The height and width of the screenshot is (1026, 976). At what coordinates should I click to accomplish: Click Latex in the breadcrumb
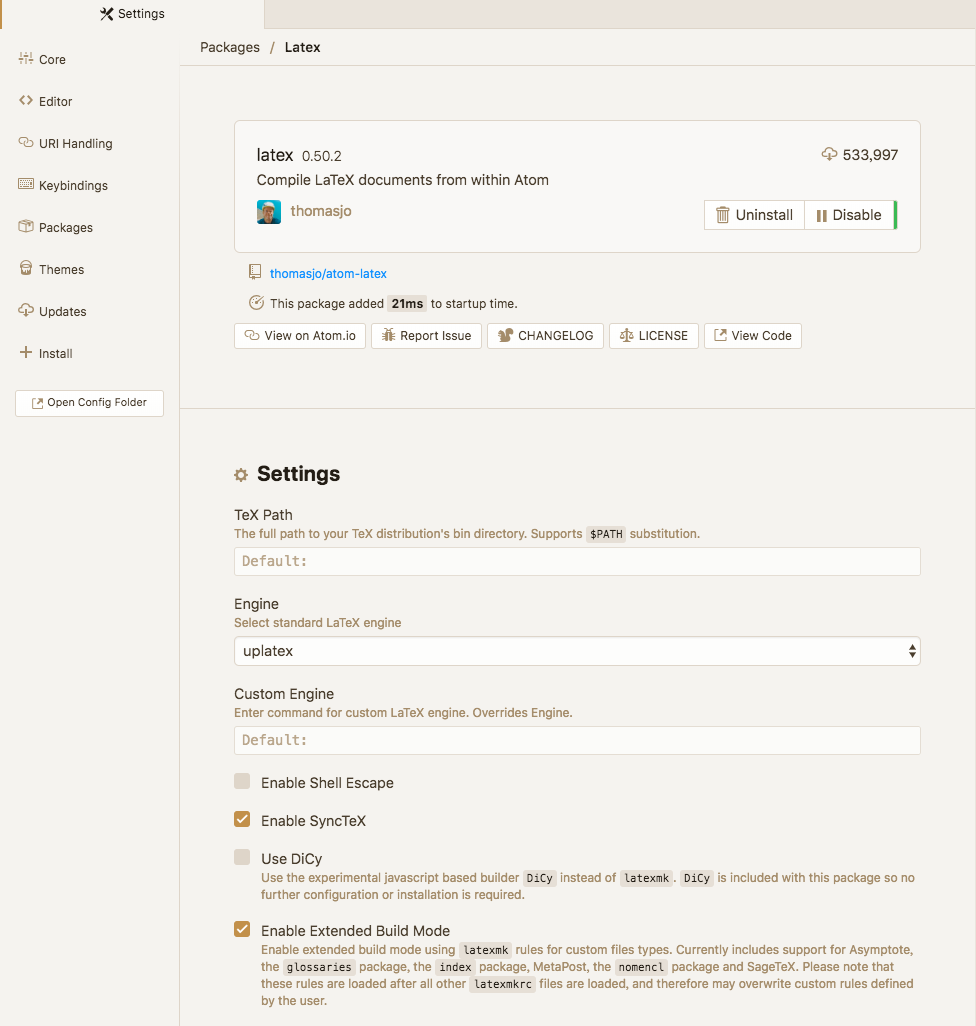click(302, 47)
